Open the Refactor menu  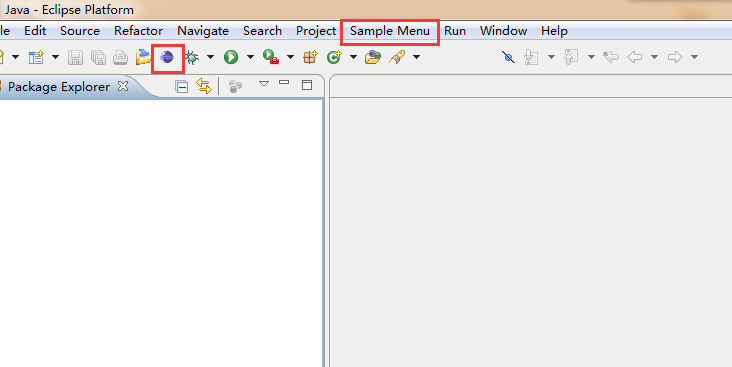138,31
